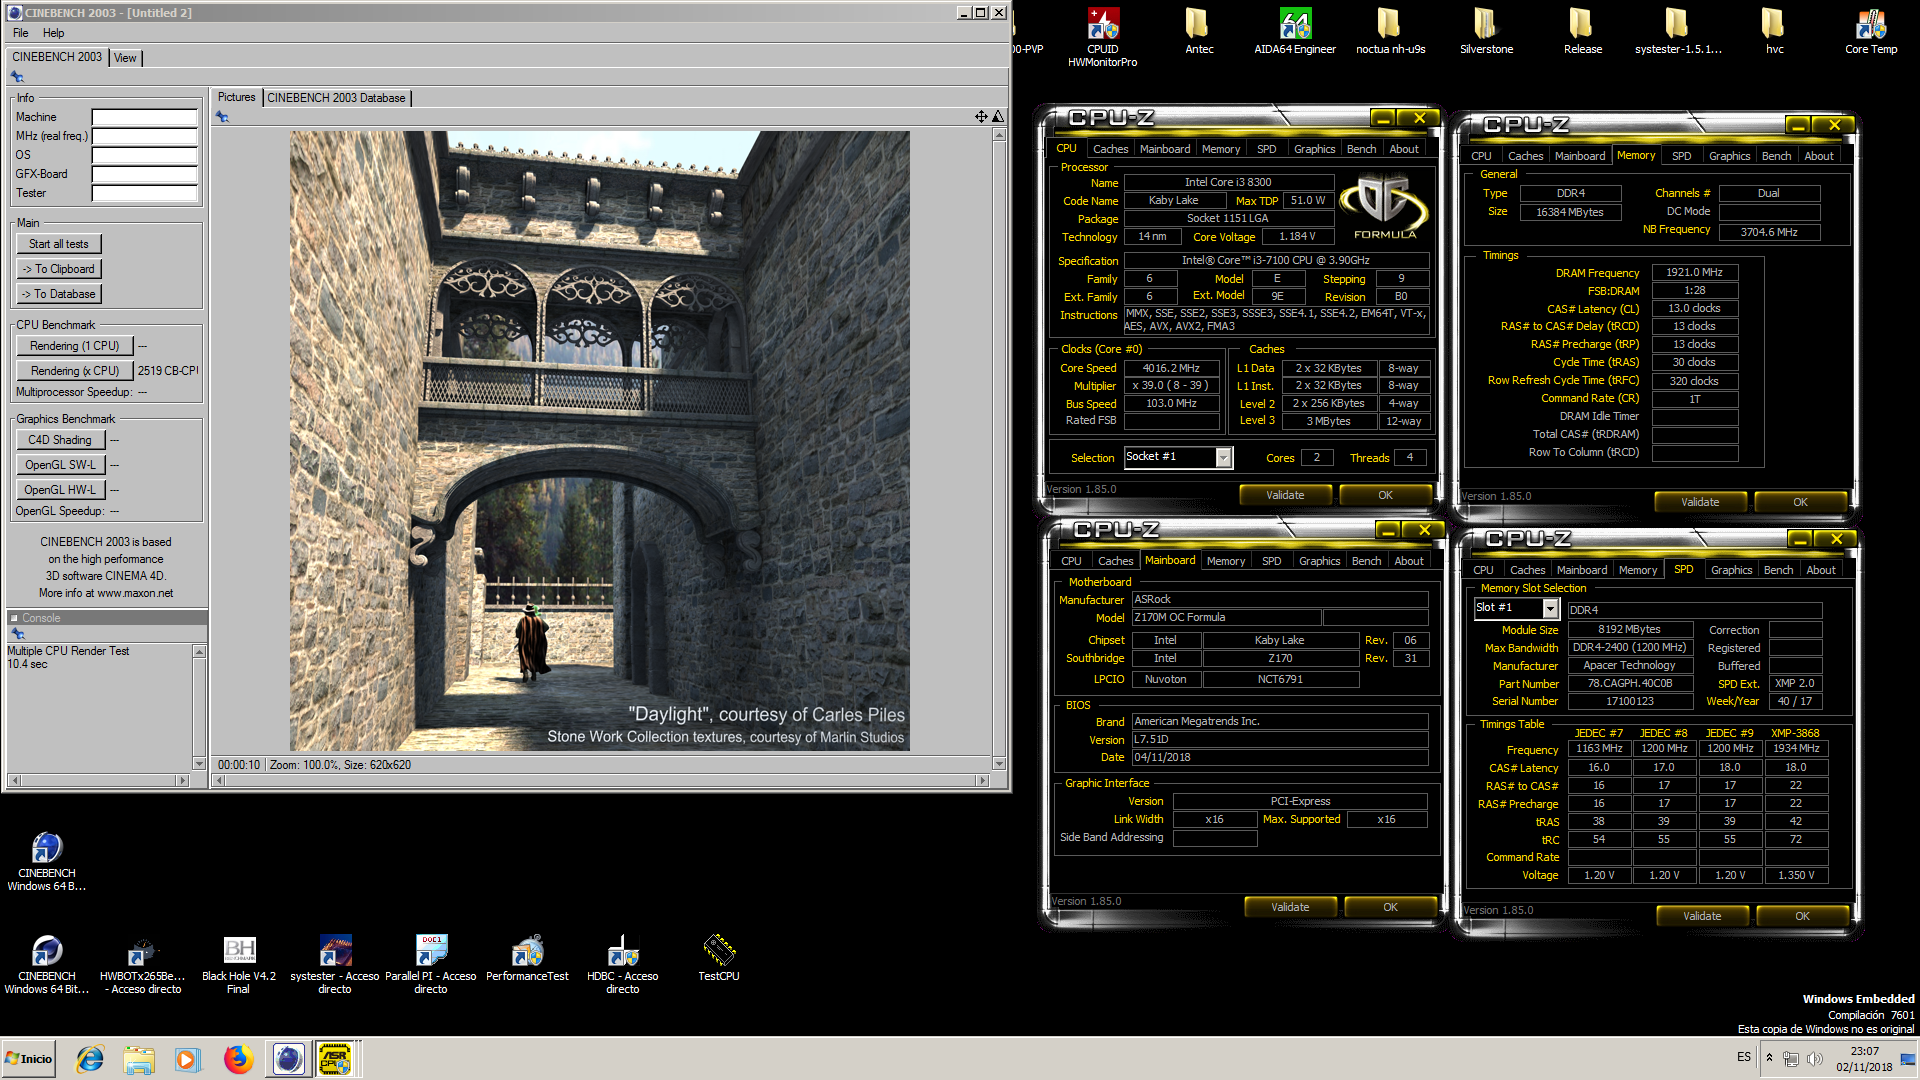Screen dimensions: 1920x1080
Task: Open the Socket #1 selection dropdown
Action: (1222, 458)
